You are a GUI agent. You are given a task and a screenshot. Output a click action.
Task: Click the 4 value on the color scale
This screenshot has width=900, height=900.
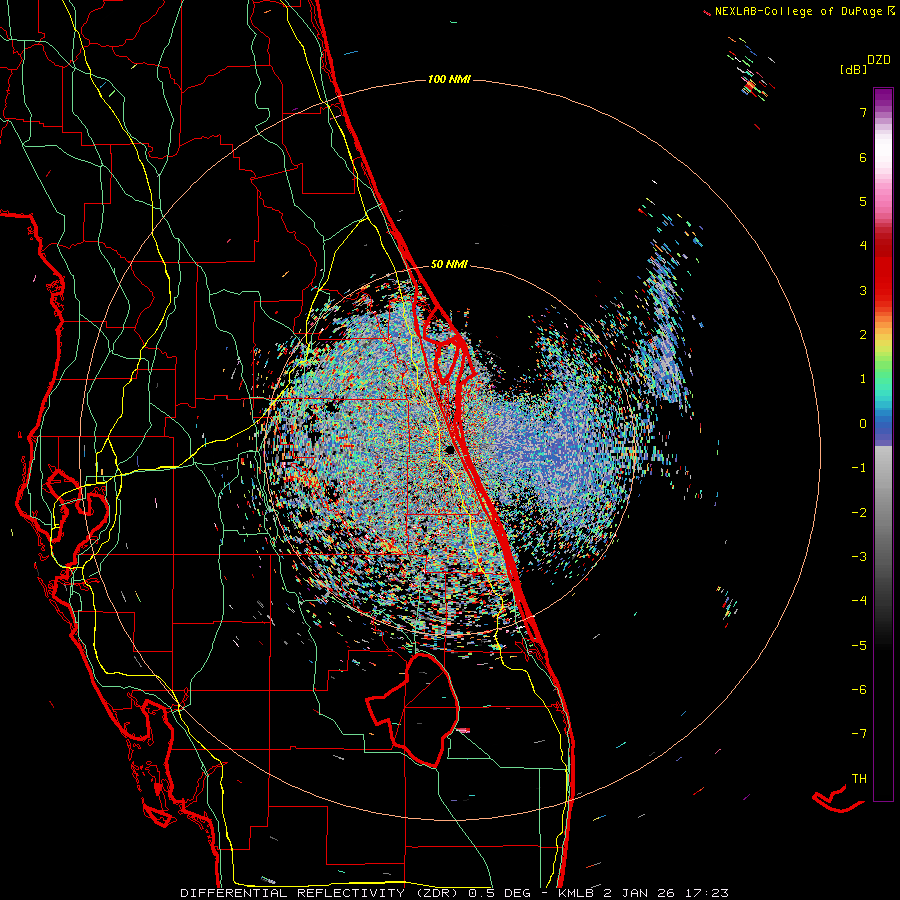coord(863,246)
